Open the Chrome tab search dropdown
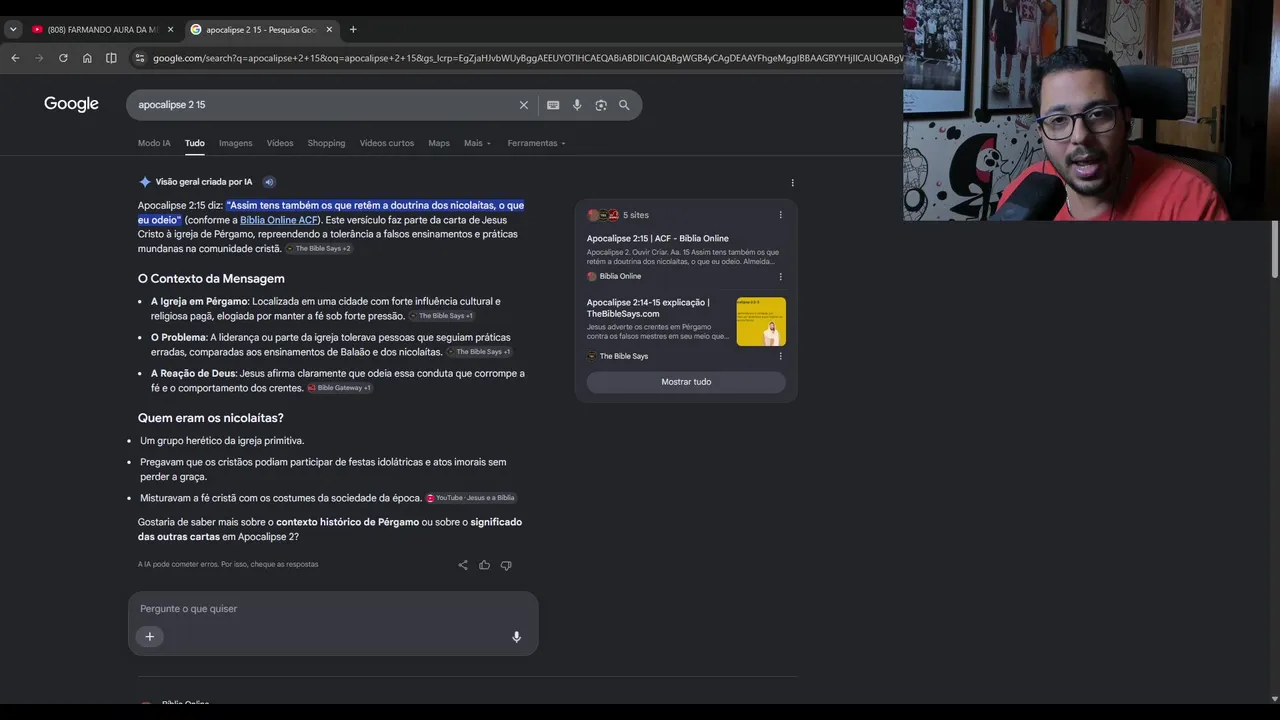 pyautogui.click(x=13, y=30)
